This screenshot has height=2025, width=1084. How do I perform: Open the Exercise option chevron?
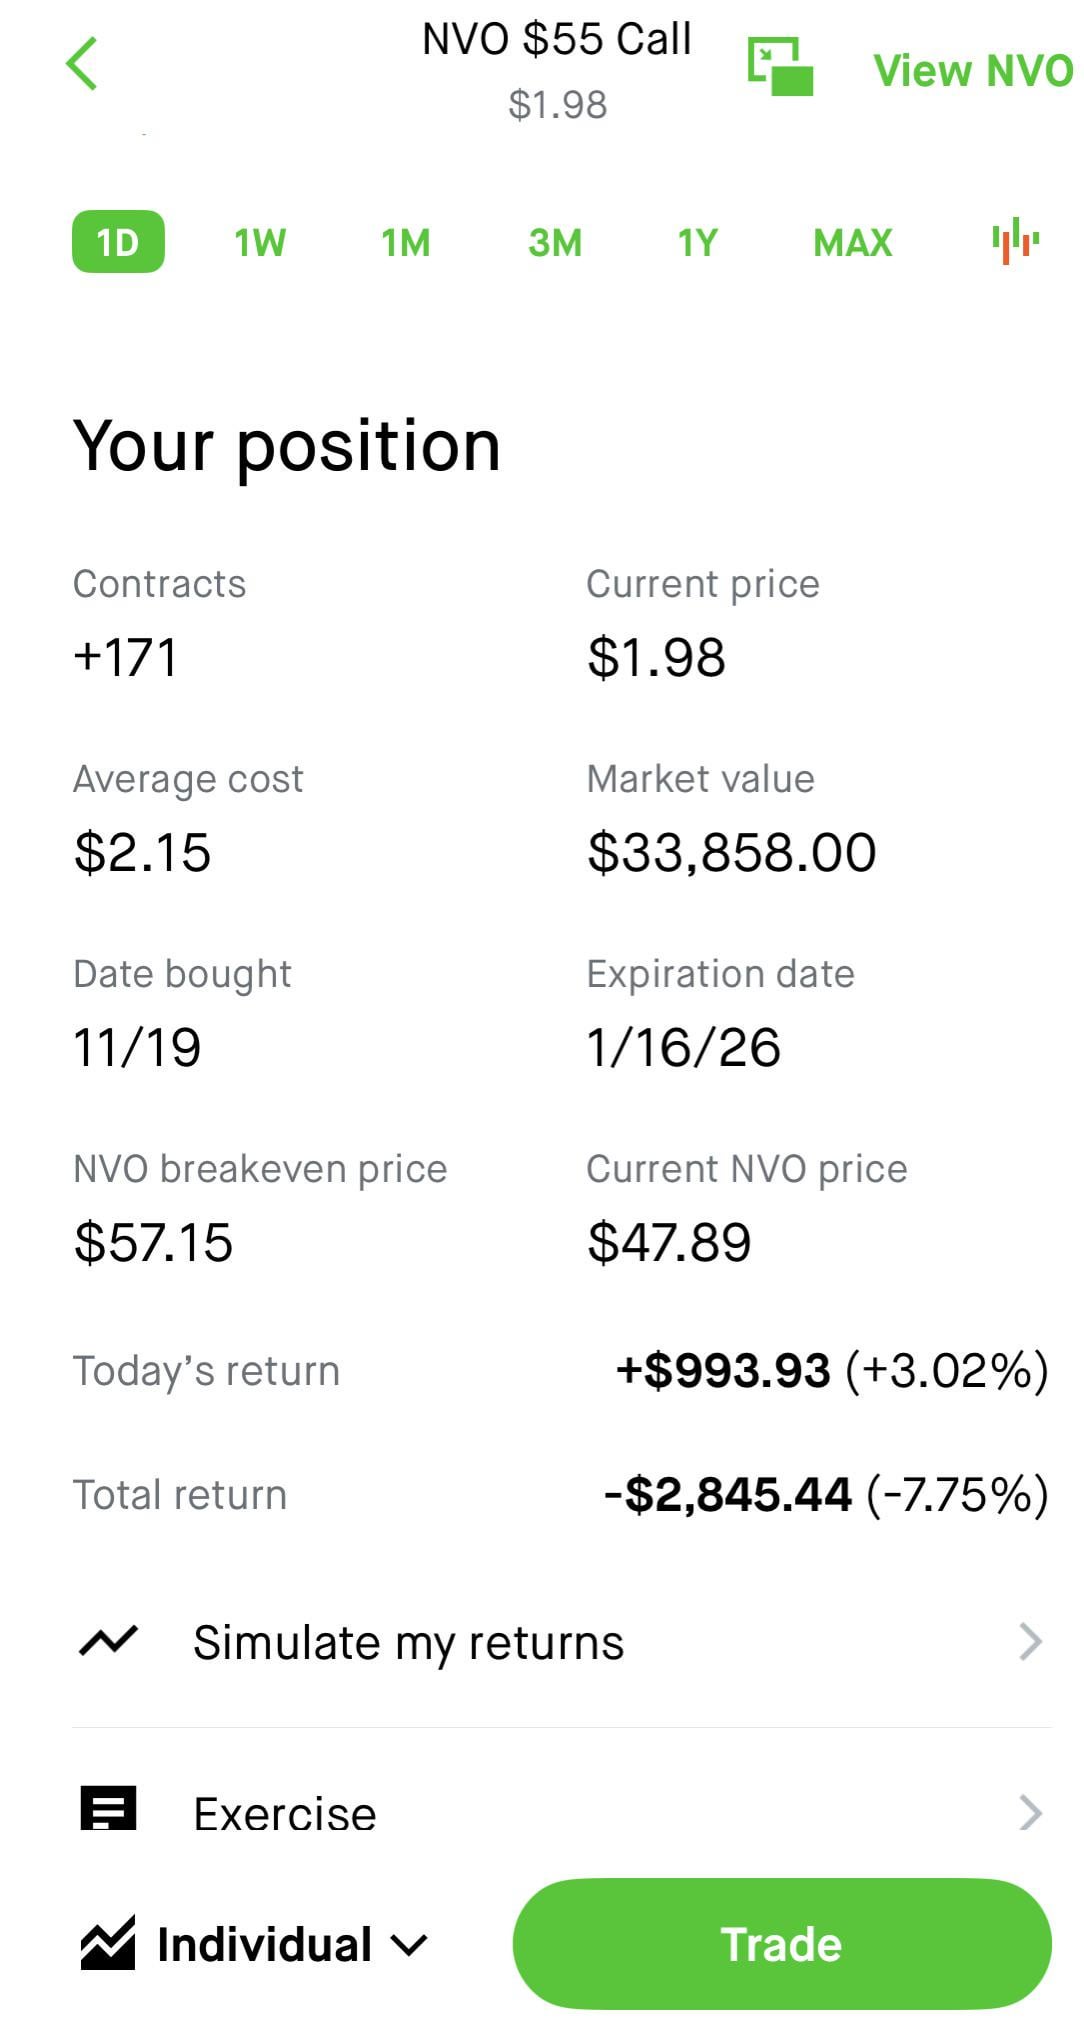[1030, 1812]
